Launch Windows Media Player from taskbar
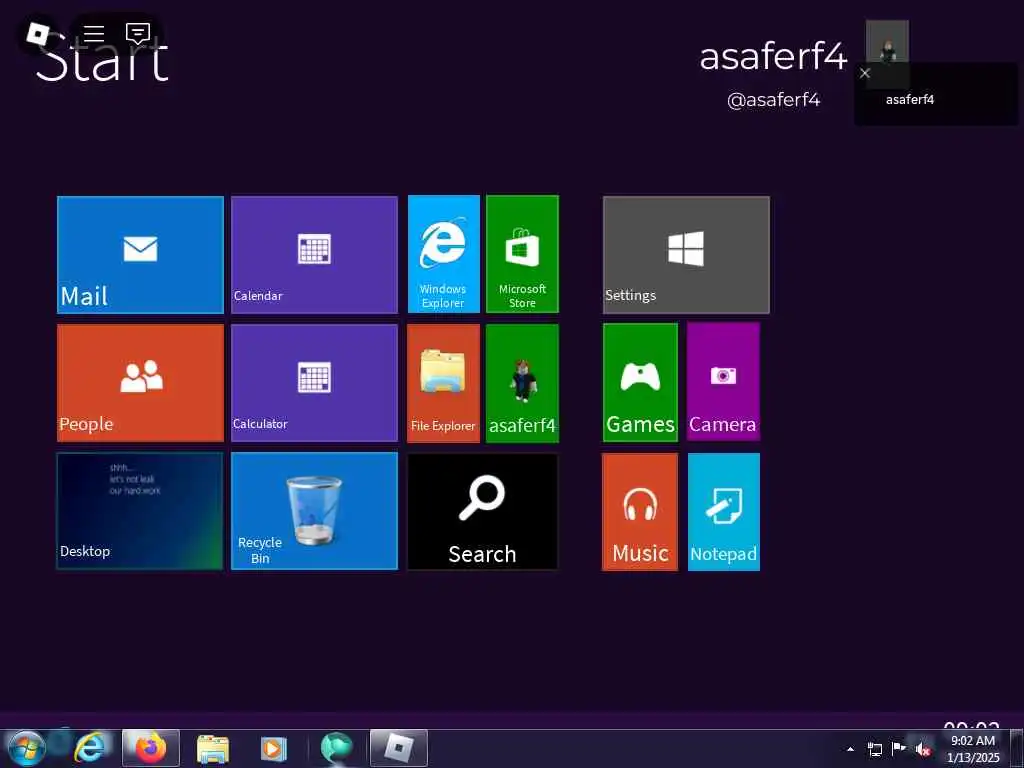This screenshot has width=1024, height=768. coord(274,748)
